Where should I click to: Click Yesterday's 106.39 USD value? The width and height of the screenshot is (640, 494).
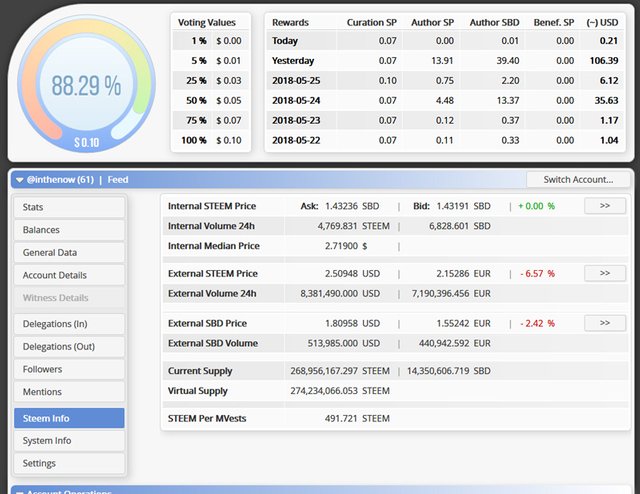coord(604,61)
